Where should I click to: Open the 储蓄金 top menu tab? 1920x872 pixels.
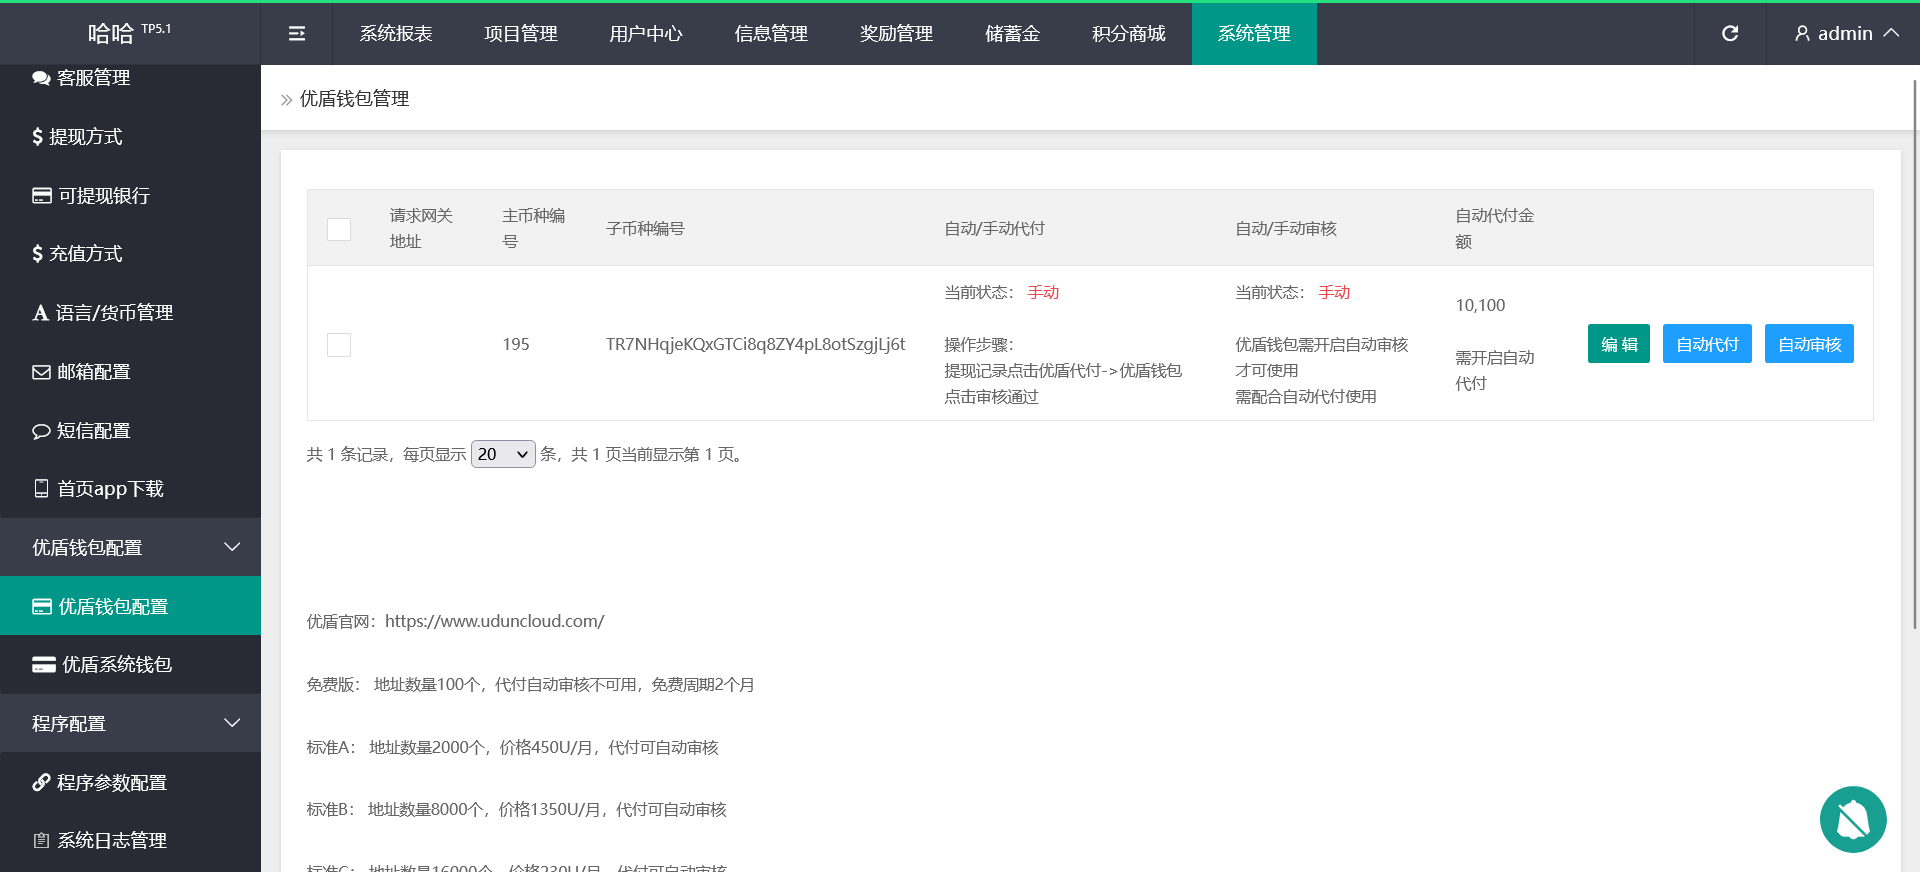pyautogui.click(x=1012, y=34)
